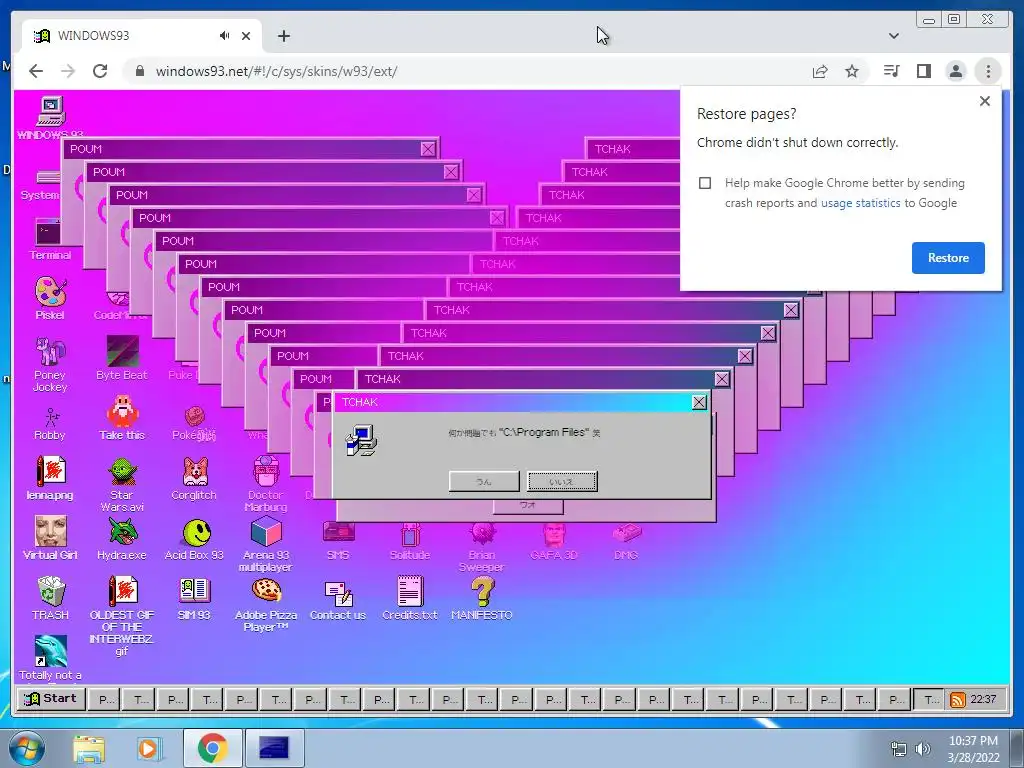Launch Virtual Girl icon
Viewport: 1024px width, 768px height.
tap(50, 538)
